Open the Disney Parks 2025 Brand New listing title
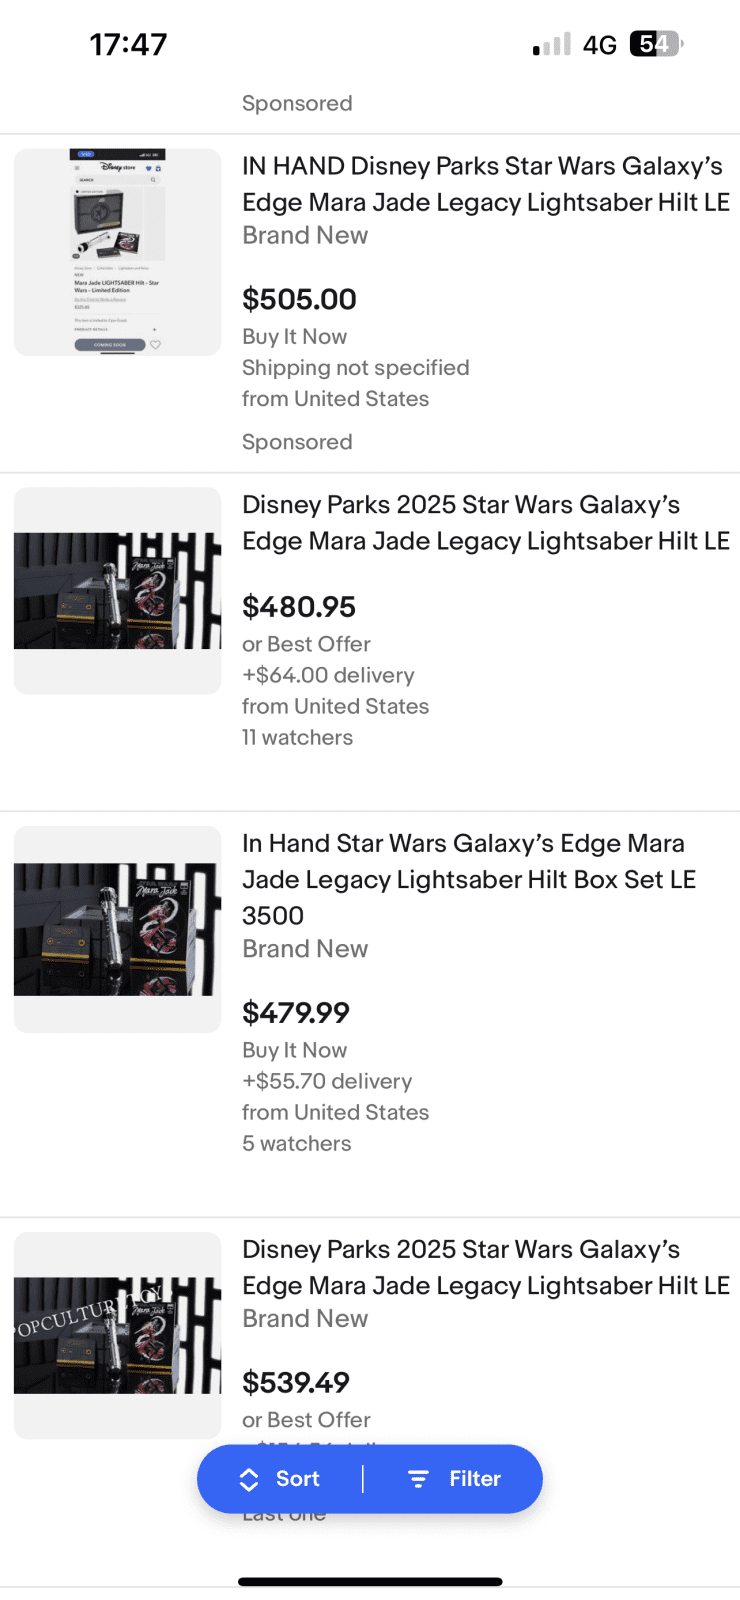Image resolution: width=740 pixels, height=1600 pixels. pos(485,1267)
